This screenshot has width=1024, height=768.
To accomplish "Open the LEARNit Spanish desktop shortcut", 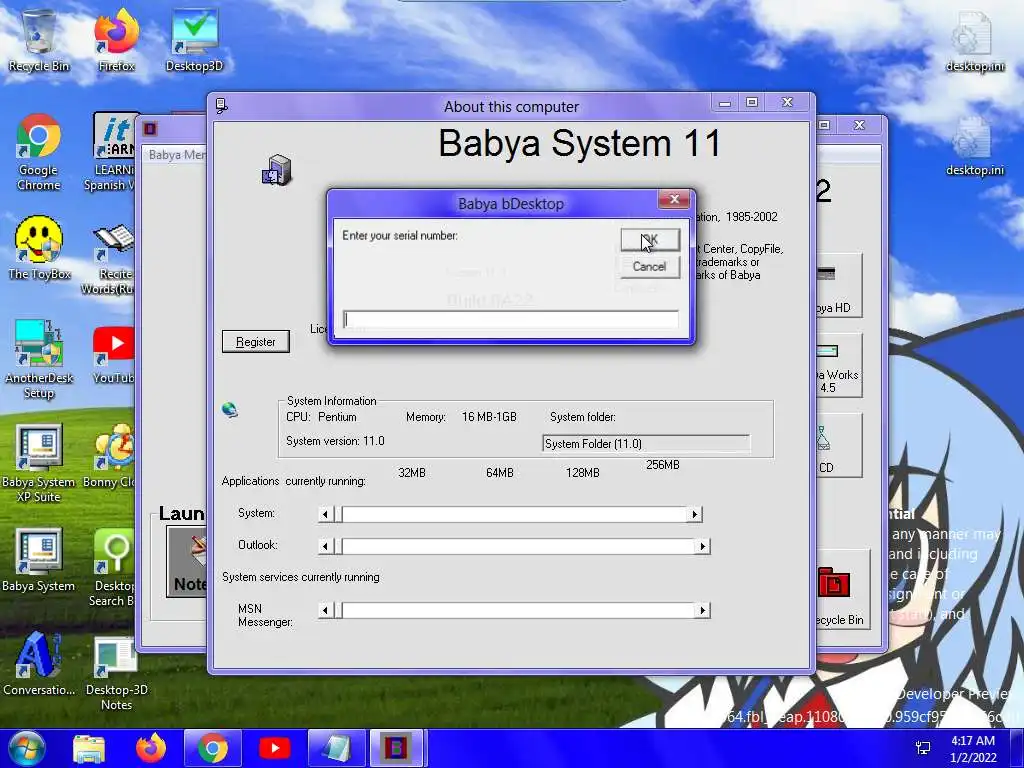I will [x=111, y=152].
